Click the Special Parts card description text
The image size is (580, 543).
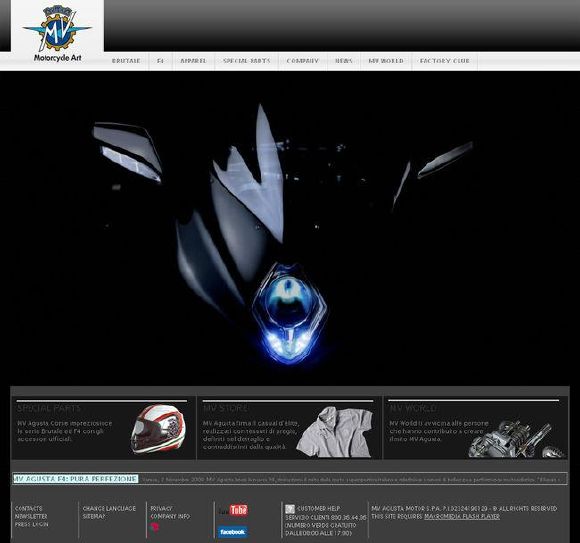[64, 431]
